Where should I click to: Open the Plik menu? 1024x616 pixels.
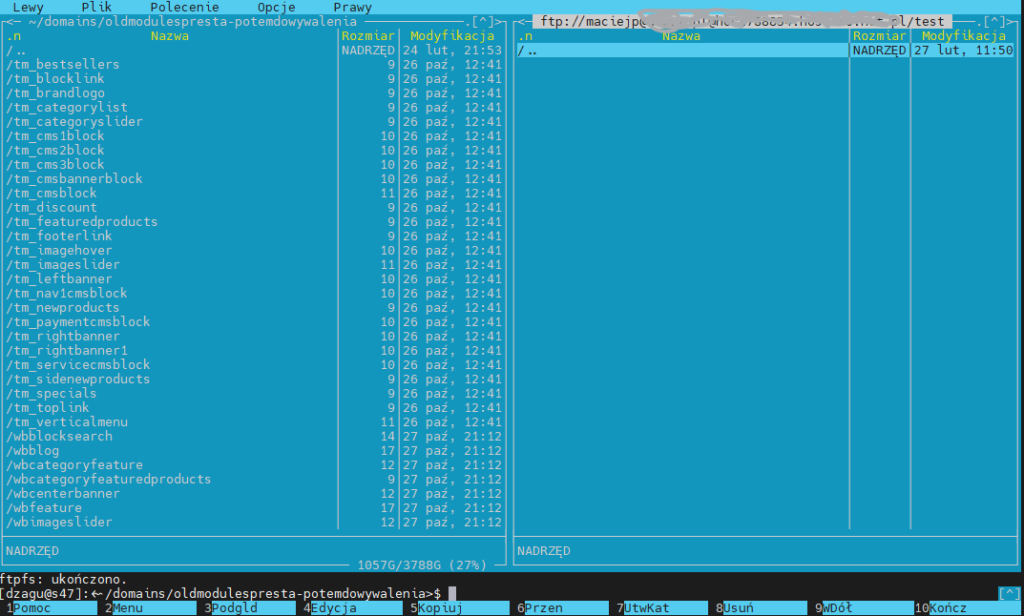coord(96,7)
